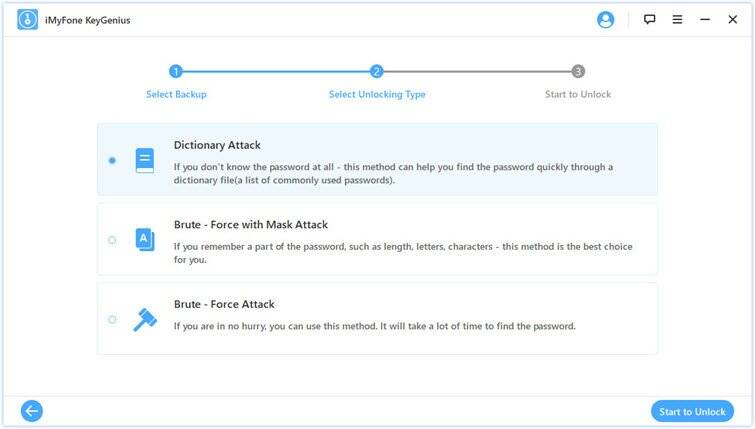Viewport: 755px width, 429px height.
Task: Click the iMyFone KeyGenius app logo
Action: (x=27, y=20)
